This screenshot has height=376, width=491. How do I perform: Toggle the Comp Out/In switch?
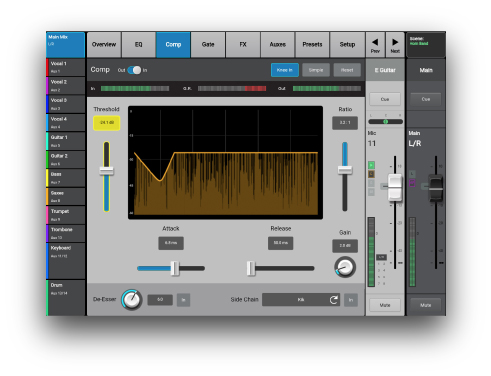coord(134,70)
